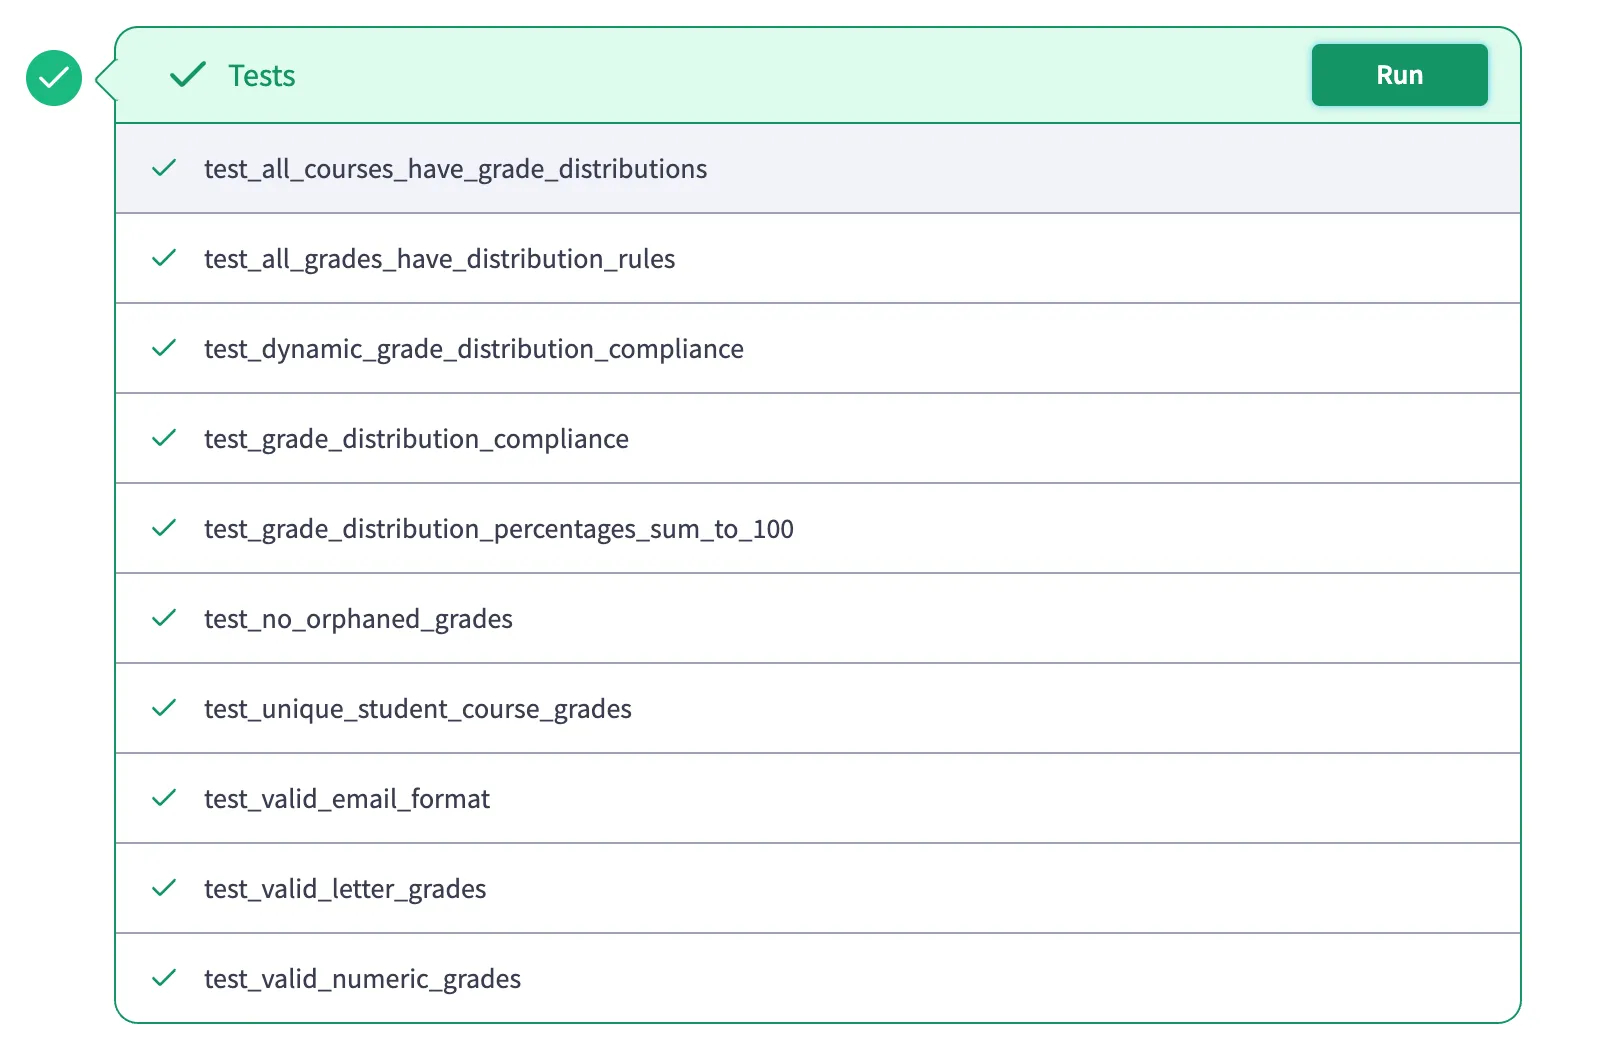This screenshot has height=1050, width=1622.
Task: Click the check icon beside test_grade_distribution_compliance
Action: [x=164, y=438]
